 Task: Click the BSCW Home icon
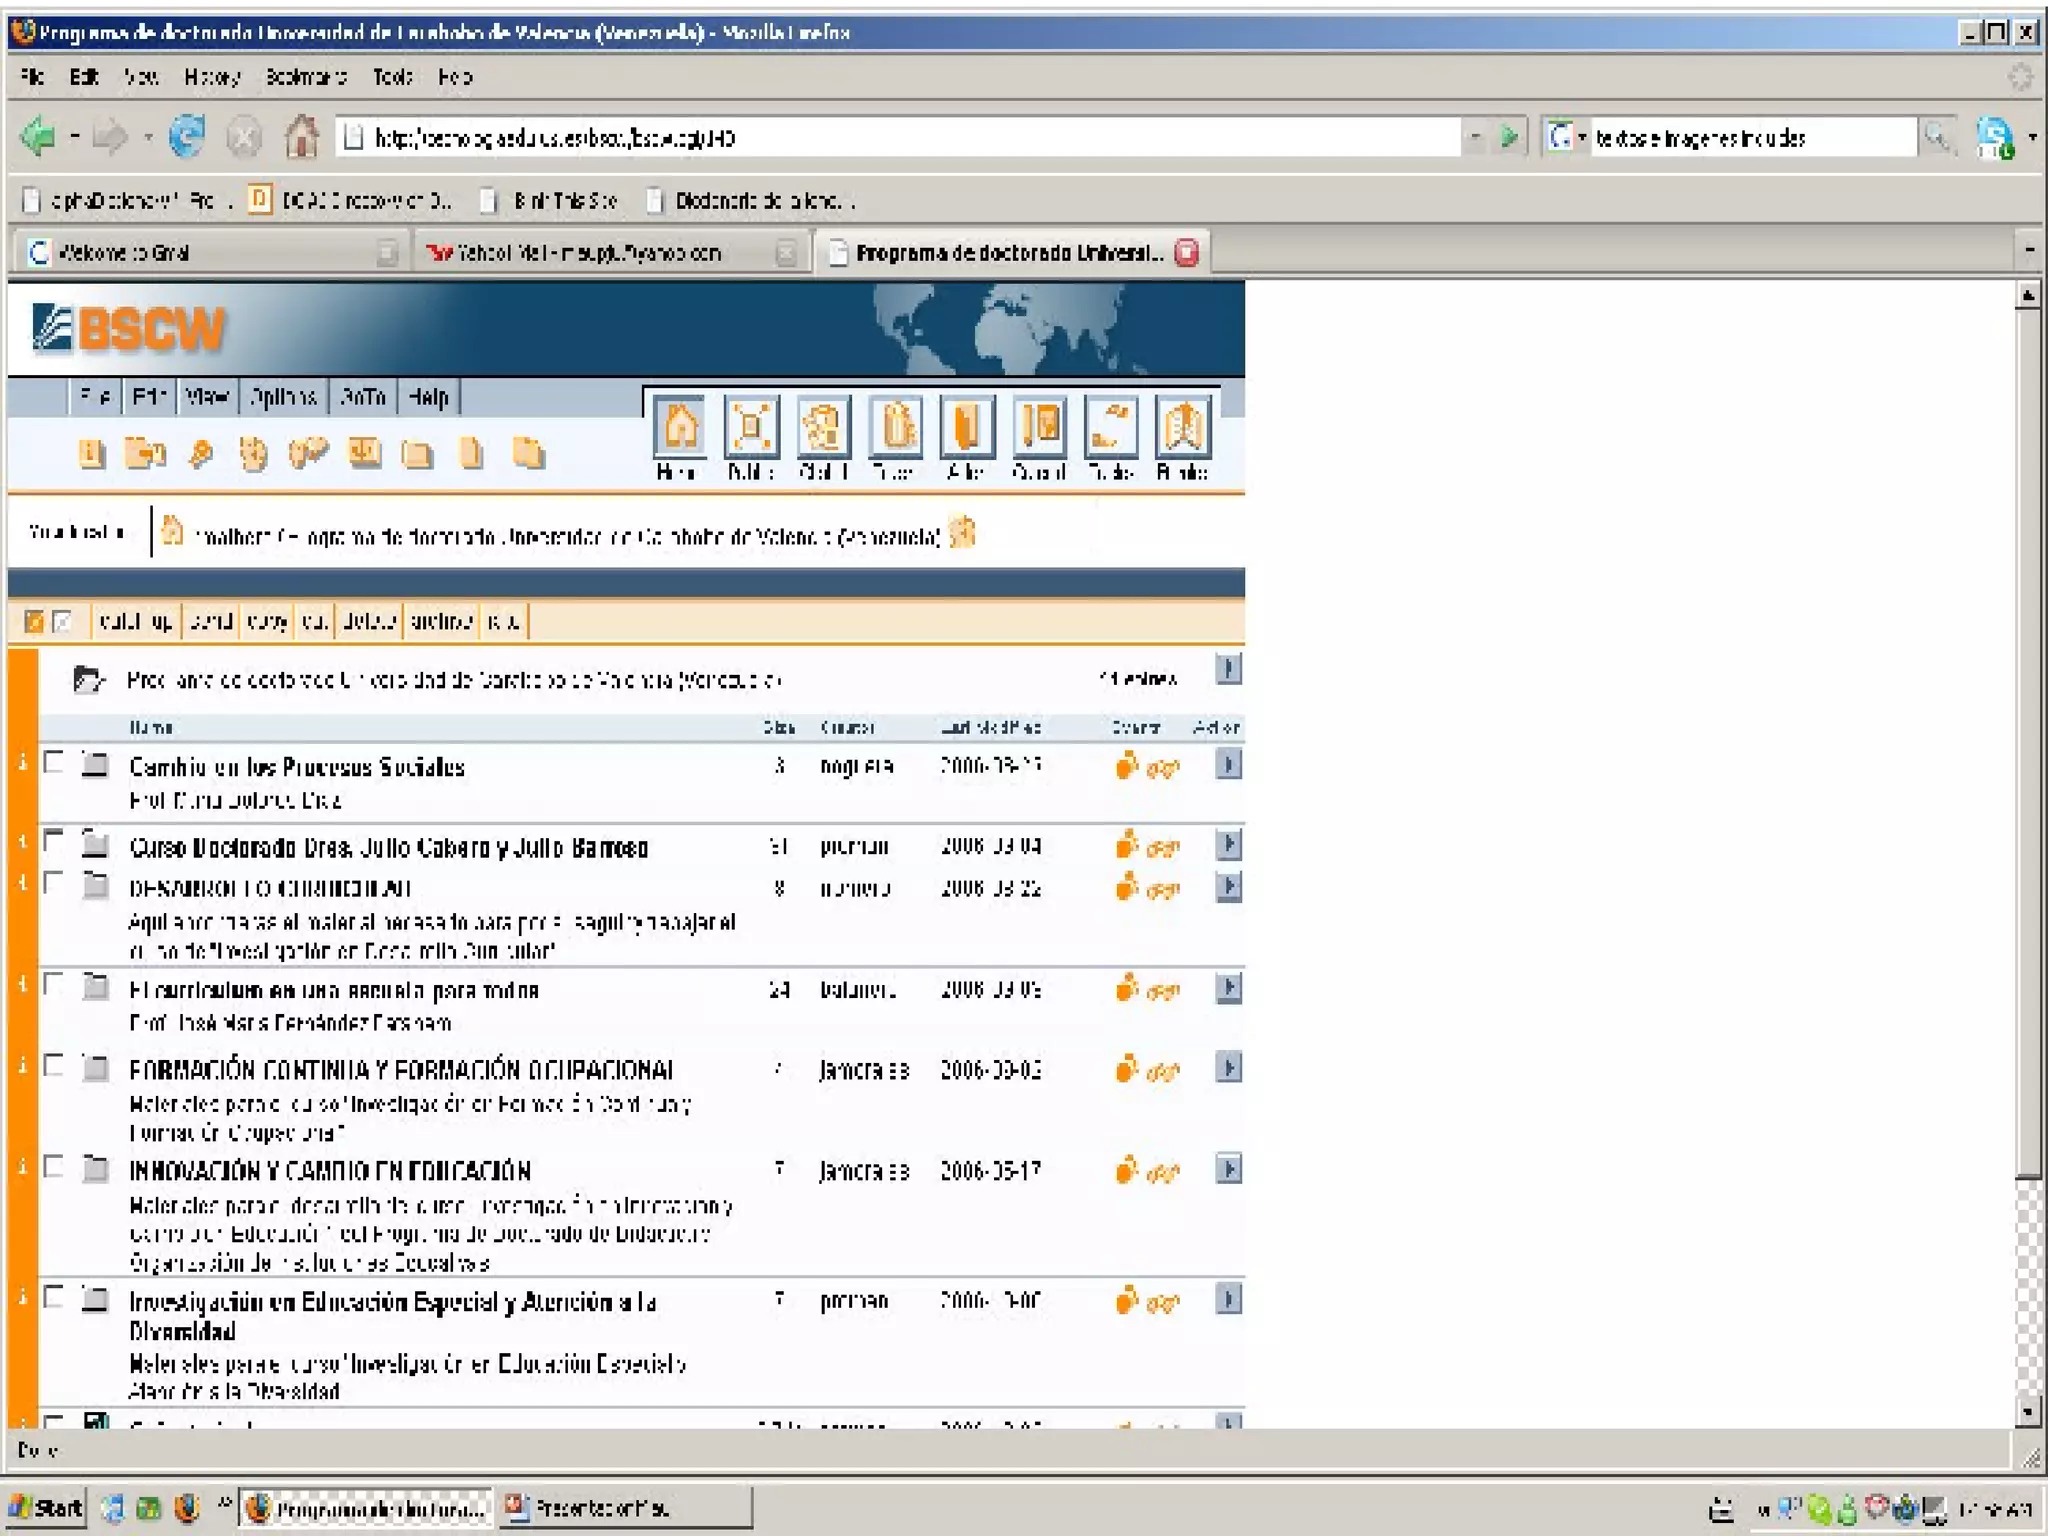679,428
